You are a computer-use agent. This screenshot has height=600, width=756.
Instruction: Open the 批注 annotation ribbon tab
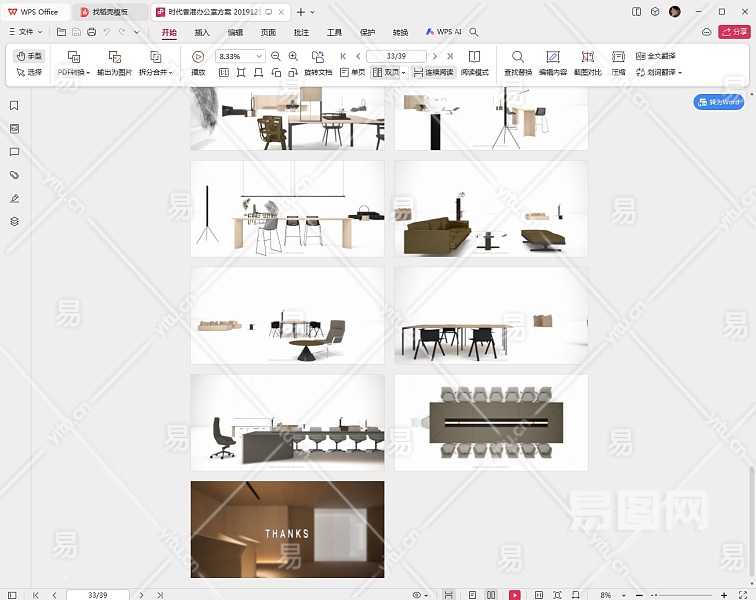pyautogui.click(x=301, y=32)
